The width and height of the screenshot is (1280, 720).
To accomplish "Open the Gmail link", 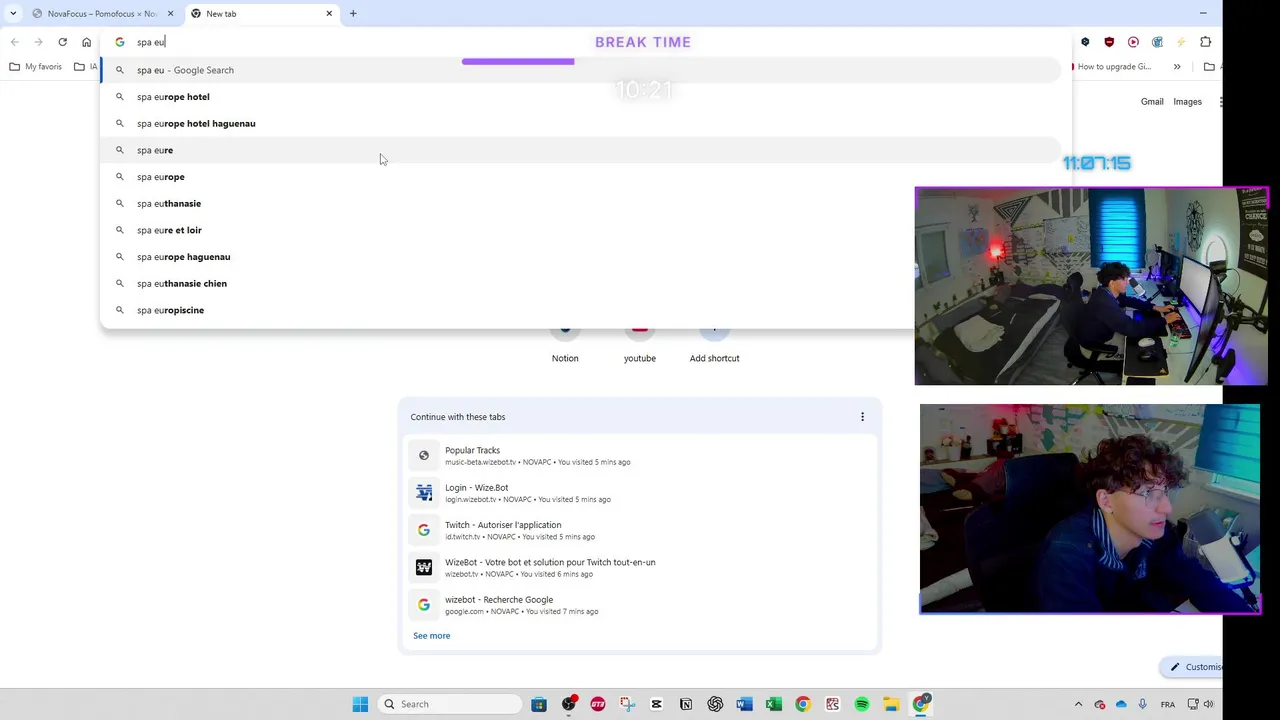I will [x=1152, y=102].
